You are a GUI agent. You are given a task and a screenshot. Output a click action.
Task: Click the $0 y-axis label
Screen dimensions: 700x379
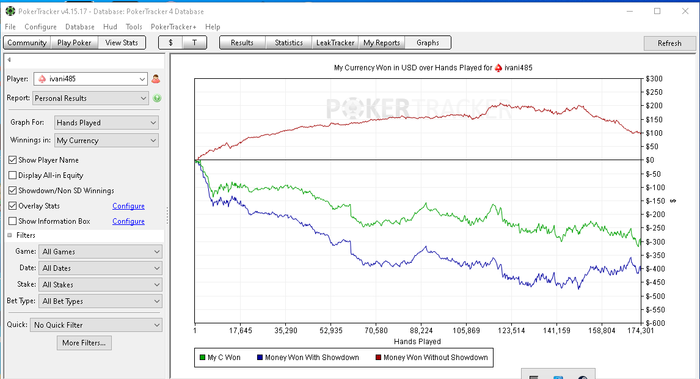(x=650, y=160)
